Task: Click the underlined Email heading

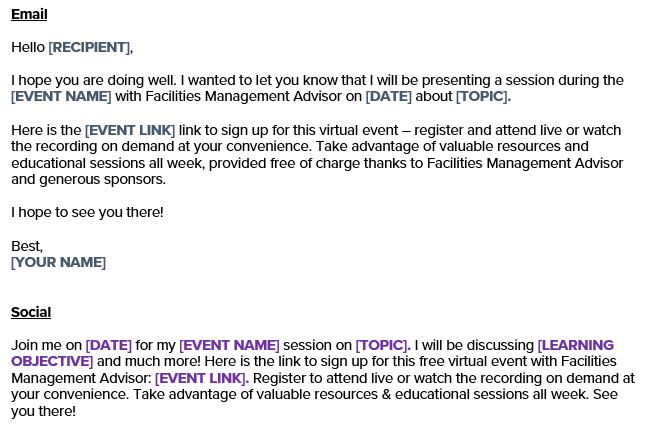Action: (x=29, y=14)
